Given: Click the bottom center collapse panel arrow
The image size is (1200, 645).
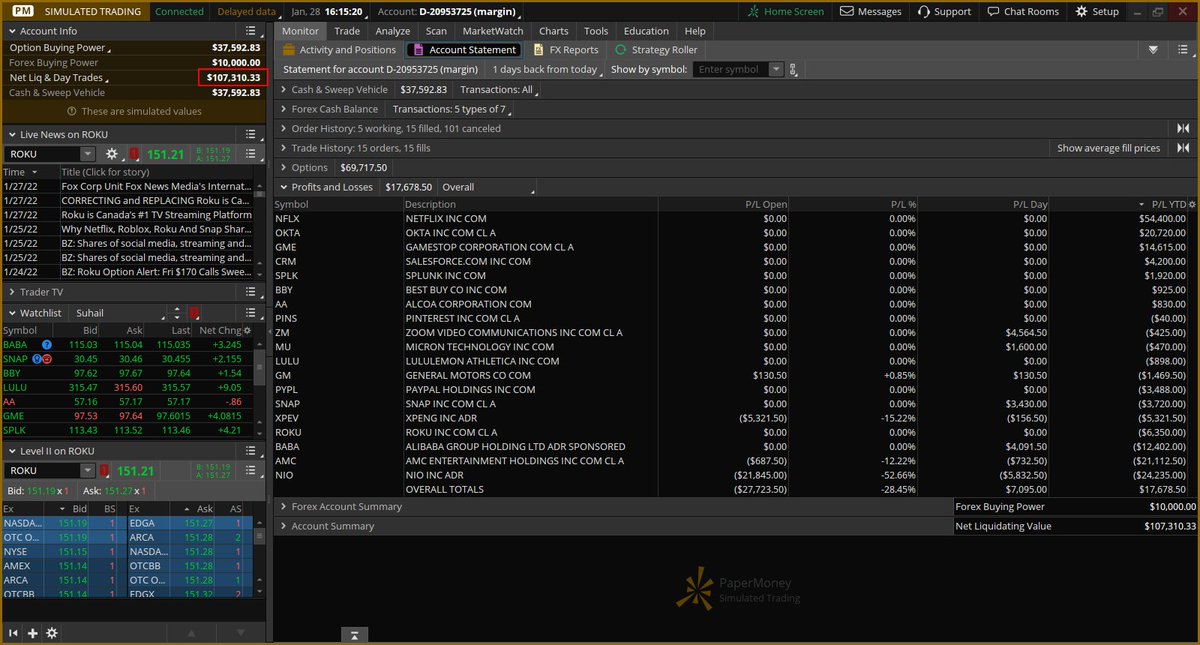Looking at the screenshot, I should pos(354,635).
